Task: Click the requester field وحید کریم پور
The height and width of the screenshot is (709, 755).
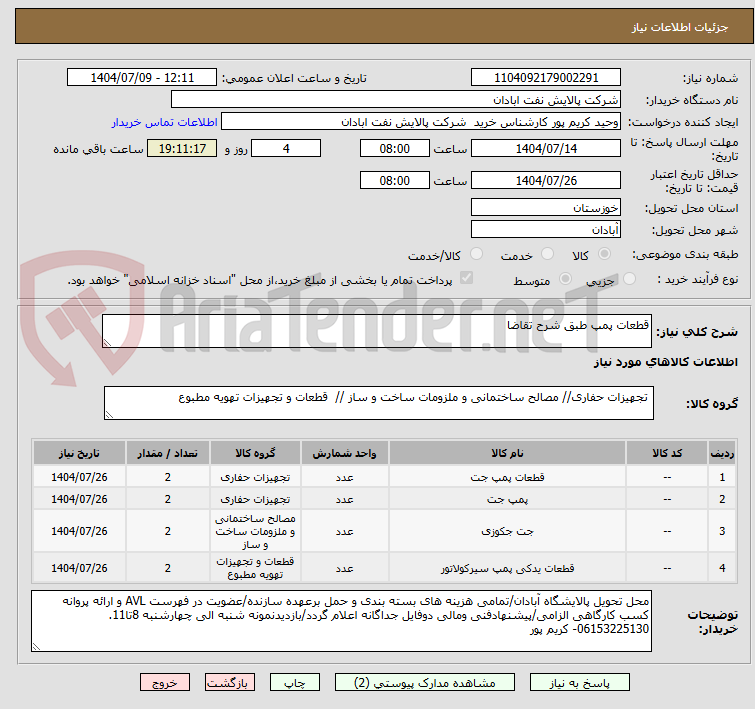Action: tap(421, 122)
